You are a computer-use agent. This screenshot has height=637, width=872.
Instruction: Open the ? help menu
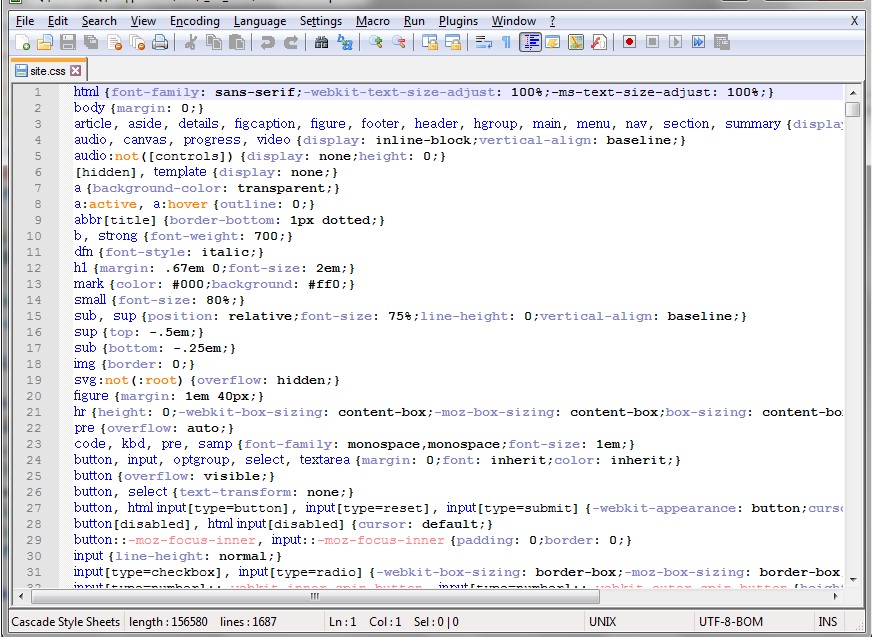point(552,21)
